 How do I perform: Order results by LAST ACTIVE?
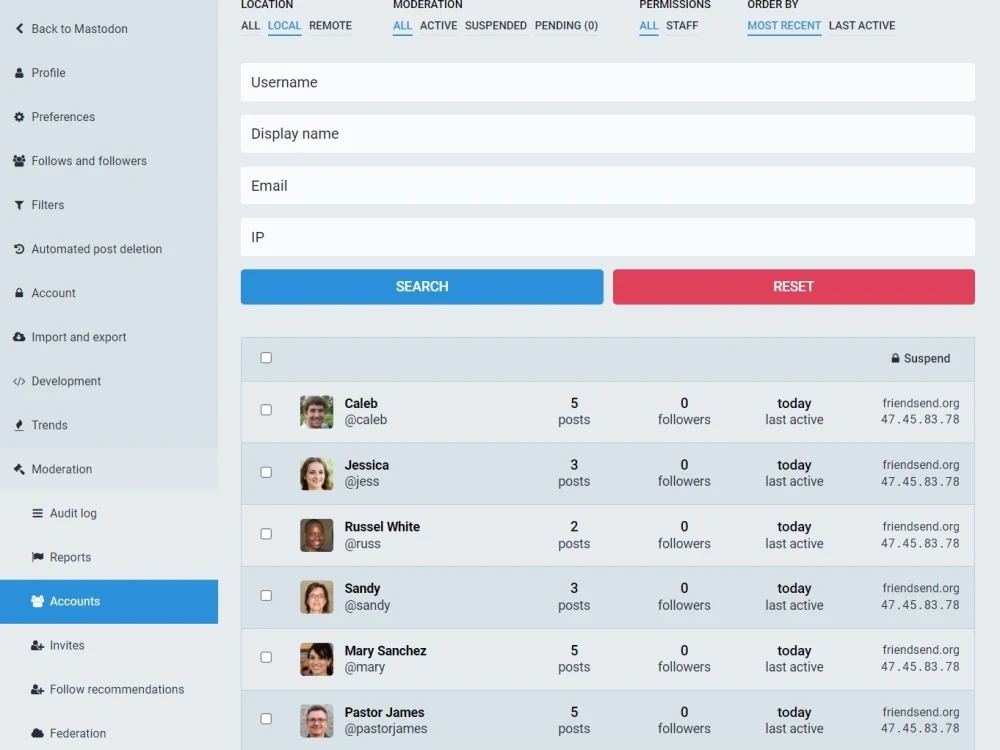(862, 25)
